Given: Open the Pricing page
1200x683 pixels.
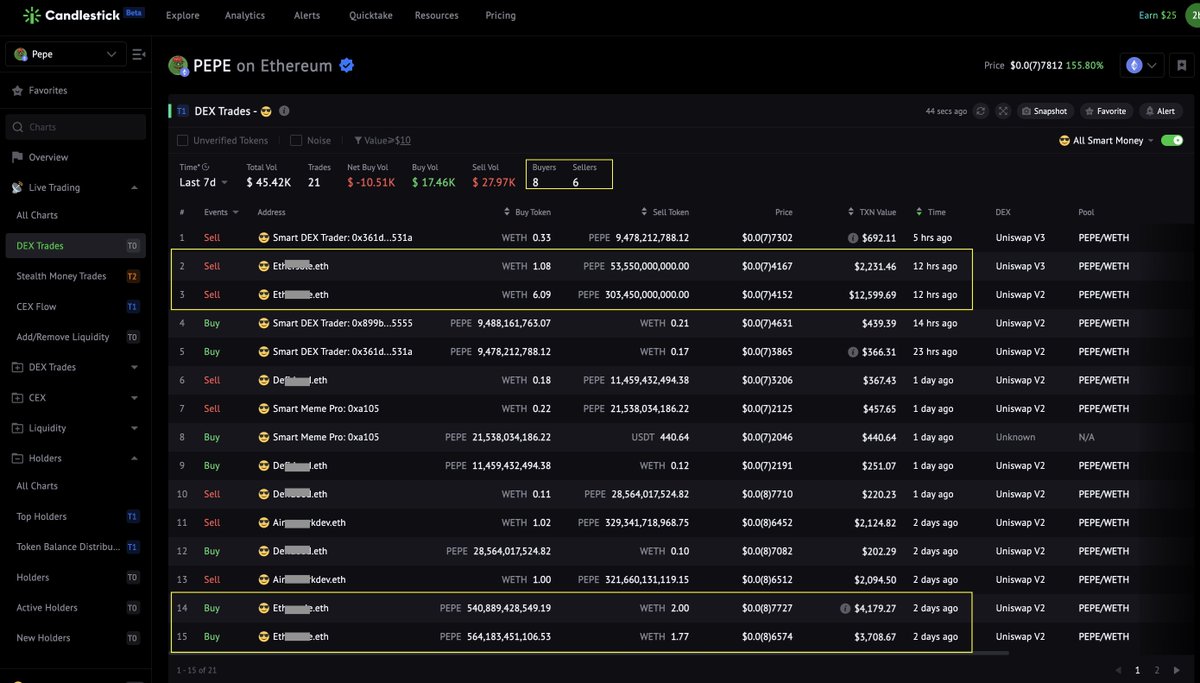Looking at the screenshot, I should (500, 15).
